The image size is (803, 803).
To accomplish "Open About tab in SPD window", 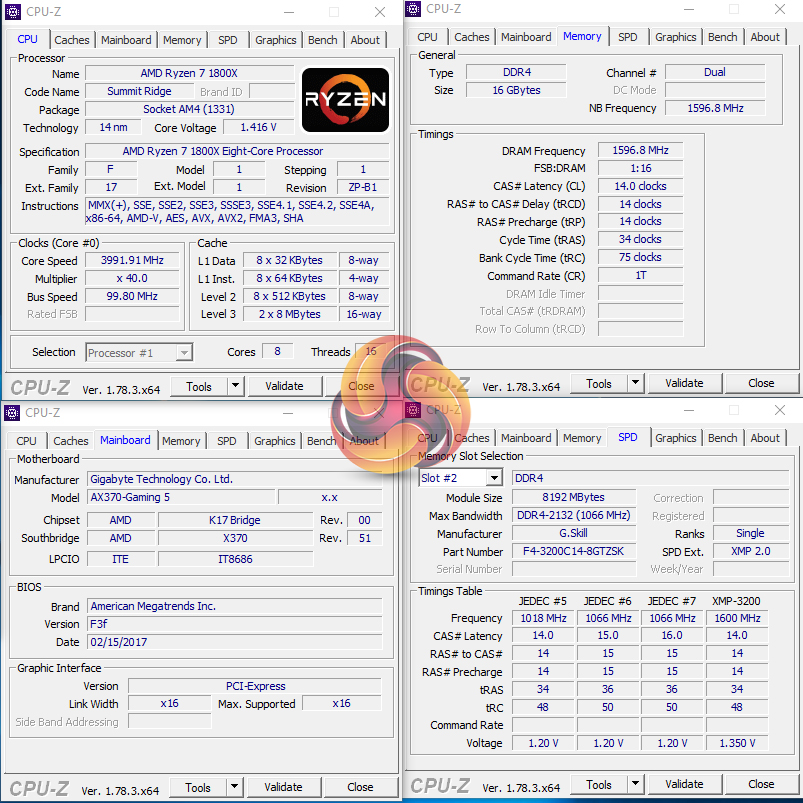I will (x=765, y=438).
